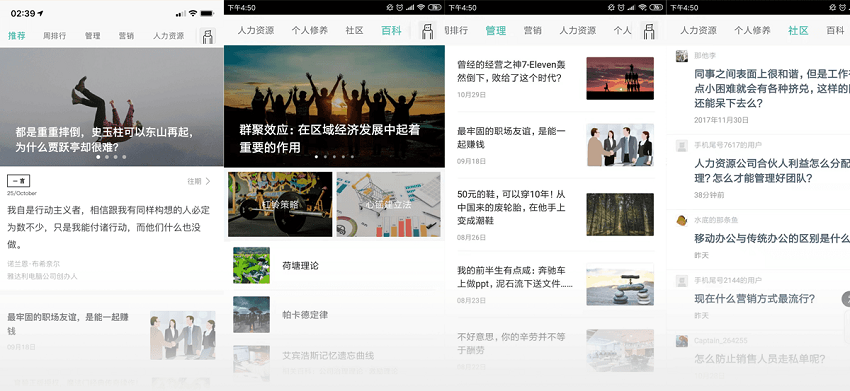Tap avatar of 手机尾号2144的用户
The image size is (850, 391).
(x=682, y=280)
